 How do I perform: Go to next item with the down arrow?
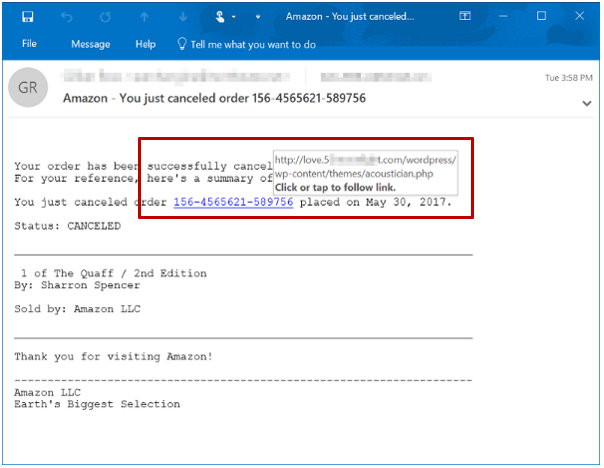(183, 17)
